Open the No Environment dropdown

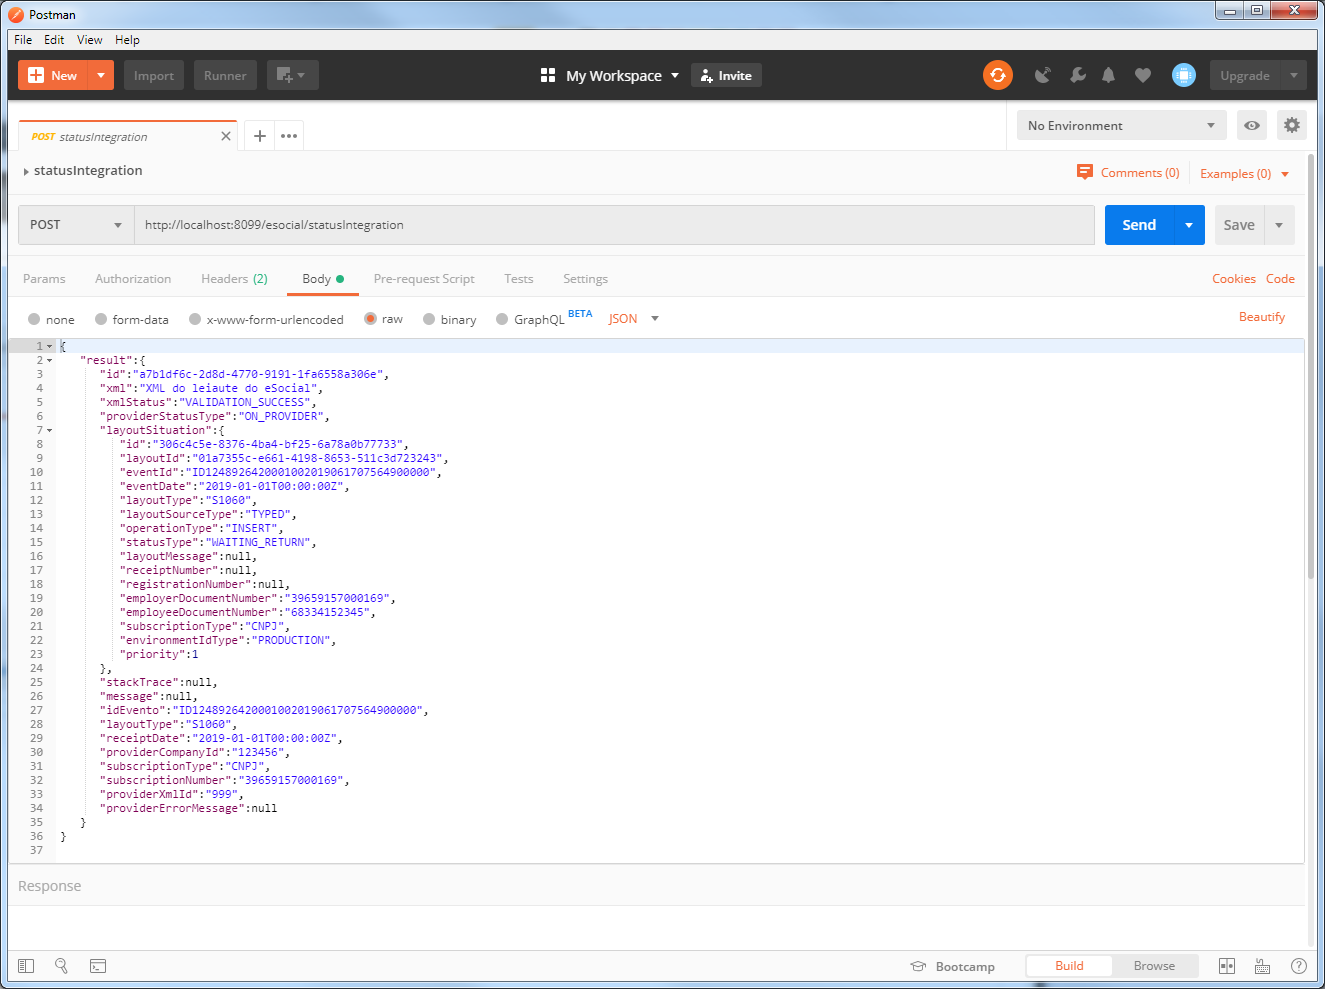tap(1120, 125)
